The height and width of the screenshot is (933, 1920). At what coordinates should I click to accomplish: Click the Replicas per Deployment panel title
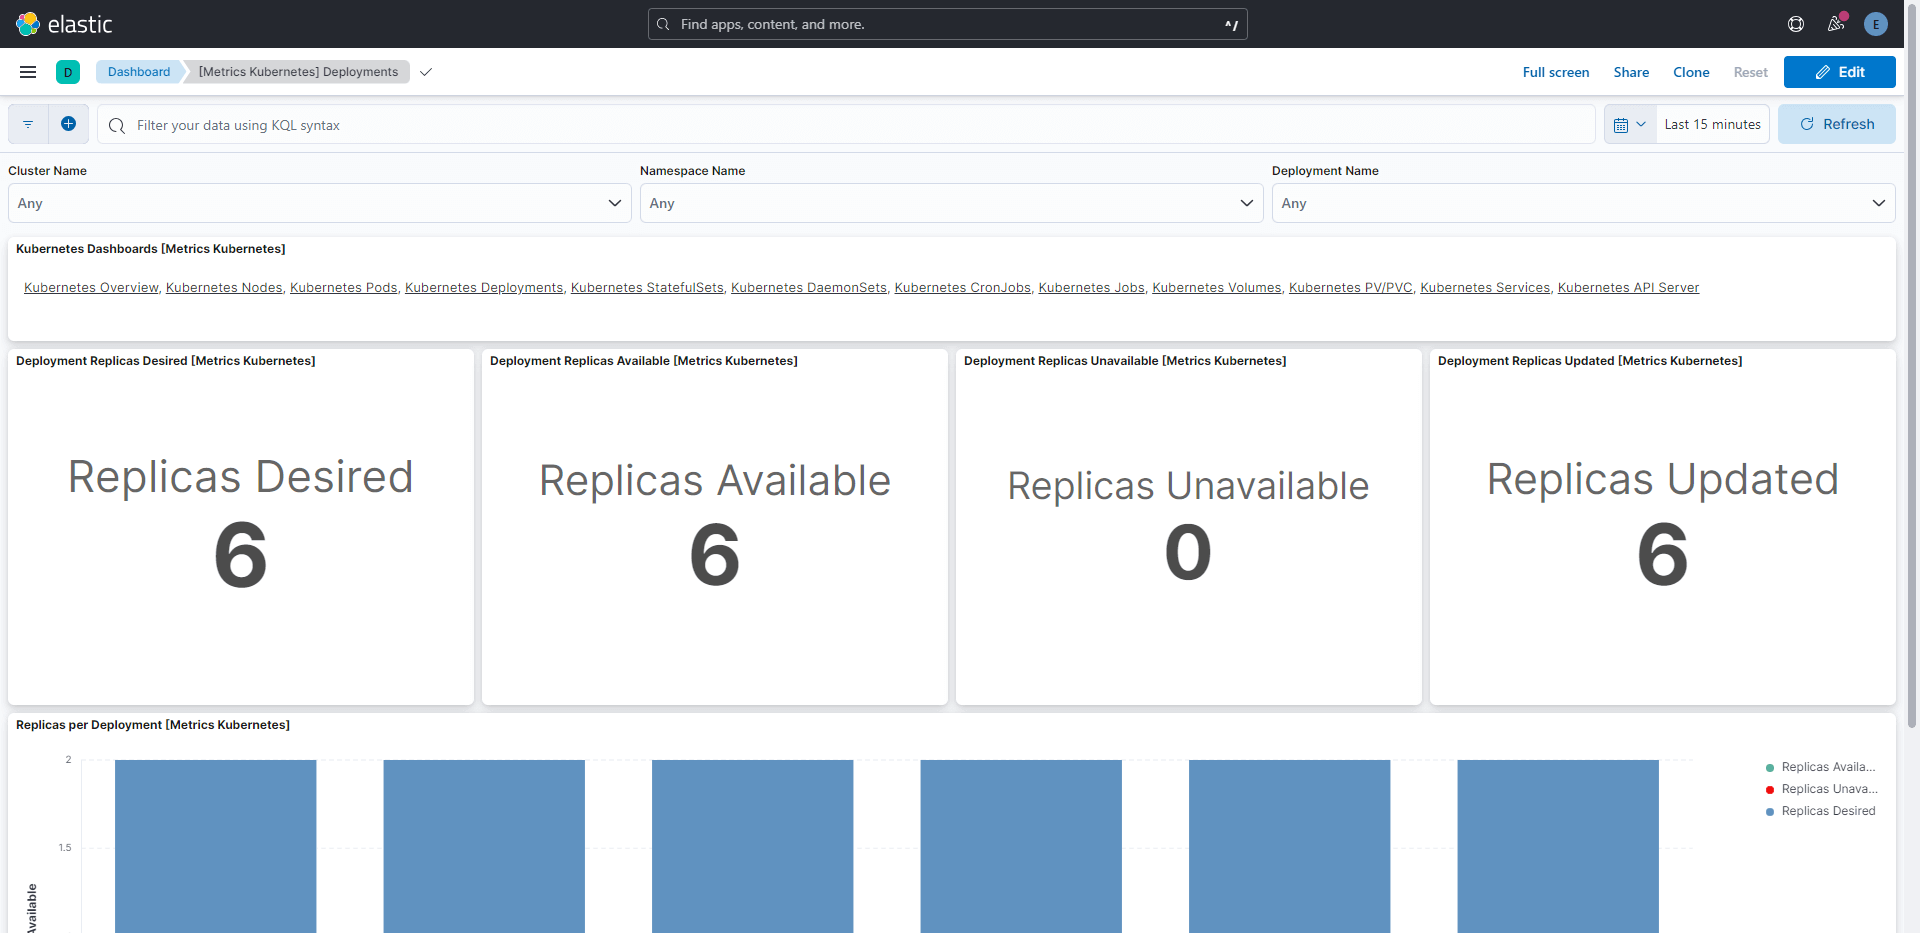(x=153, y=725)
